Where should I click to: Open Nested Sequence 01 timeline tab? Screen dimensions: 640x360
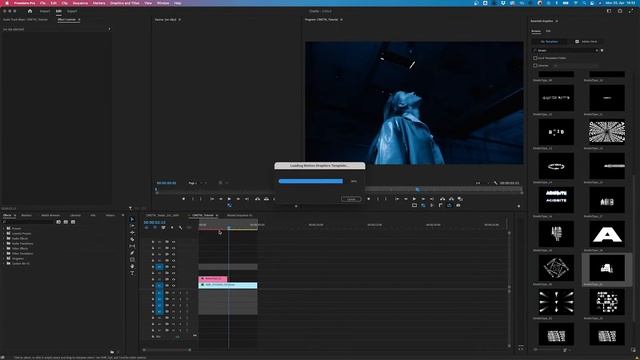(x=240, y=215)
